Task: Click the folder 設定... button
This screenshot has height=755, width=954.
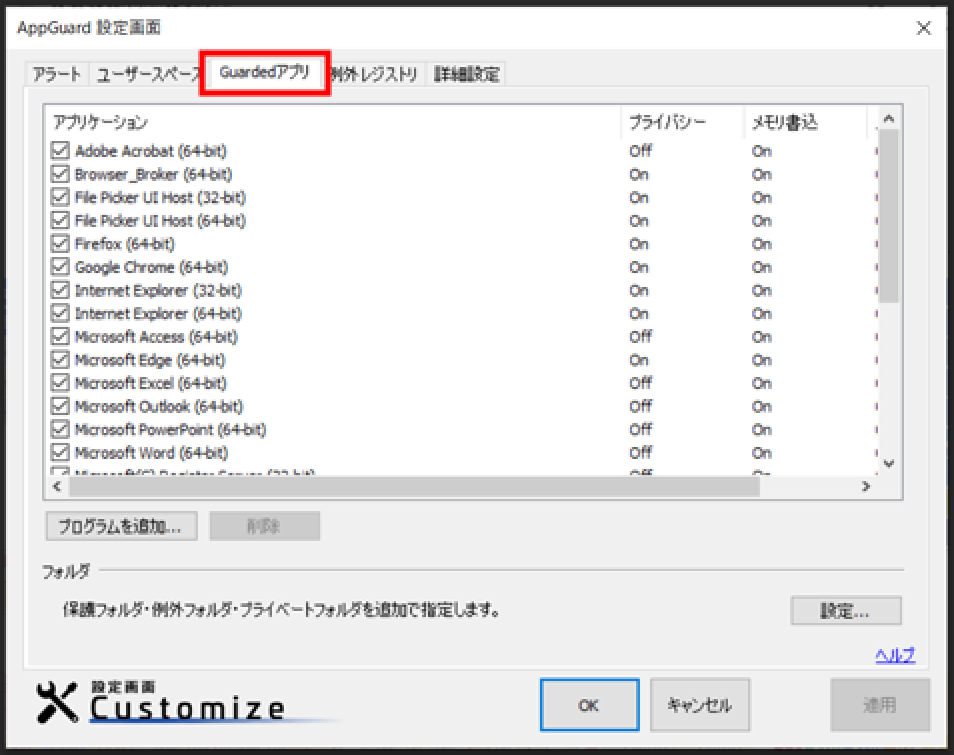Action: (845, 610)
